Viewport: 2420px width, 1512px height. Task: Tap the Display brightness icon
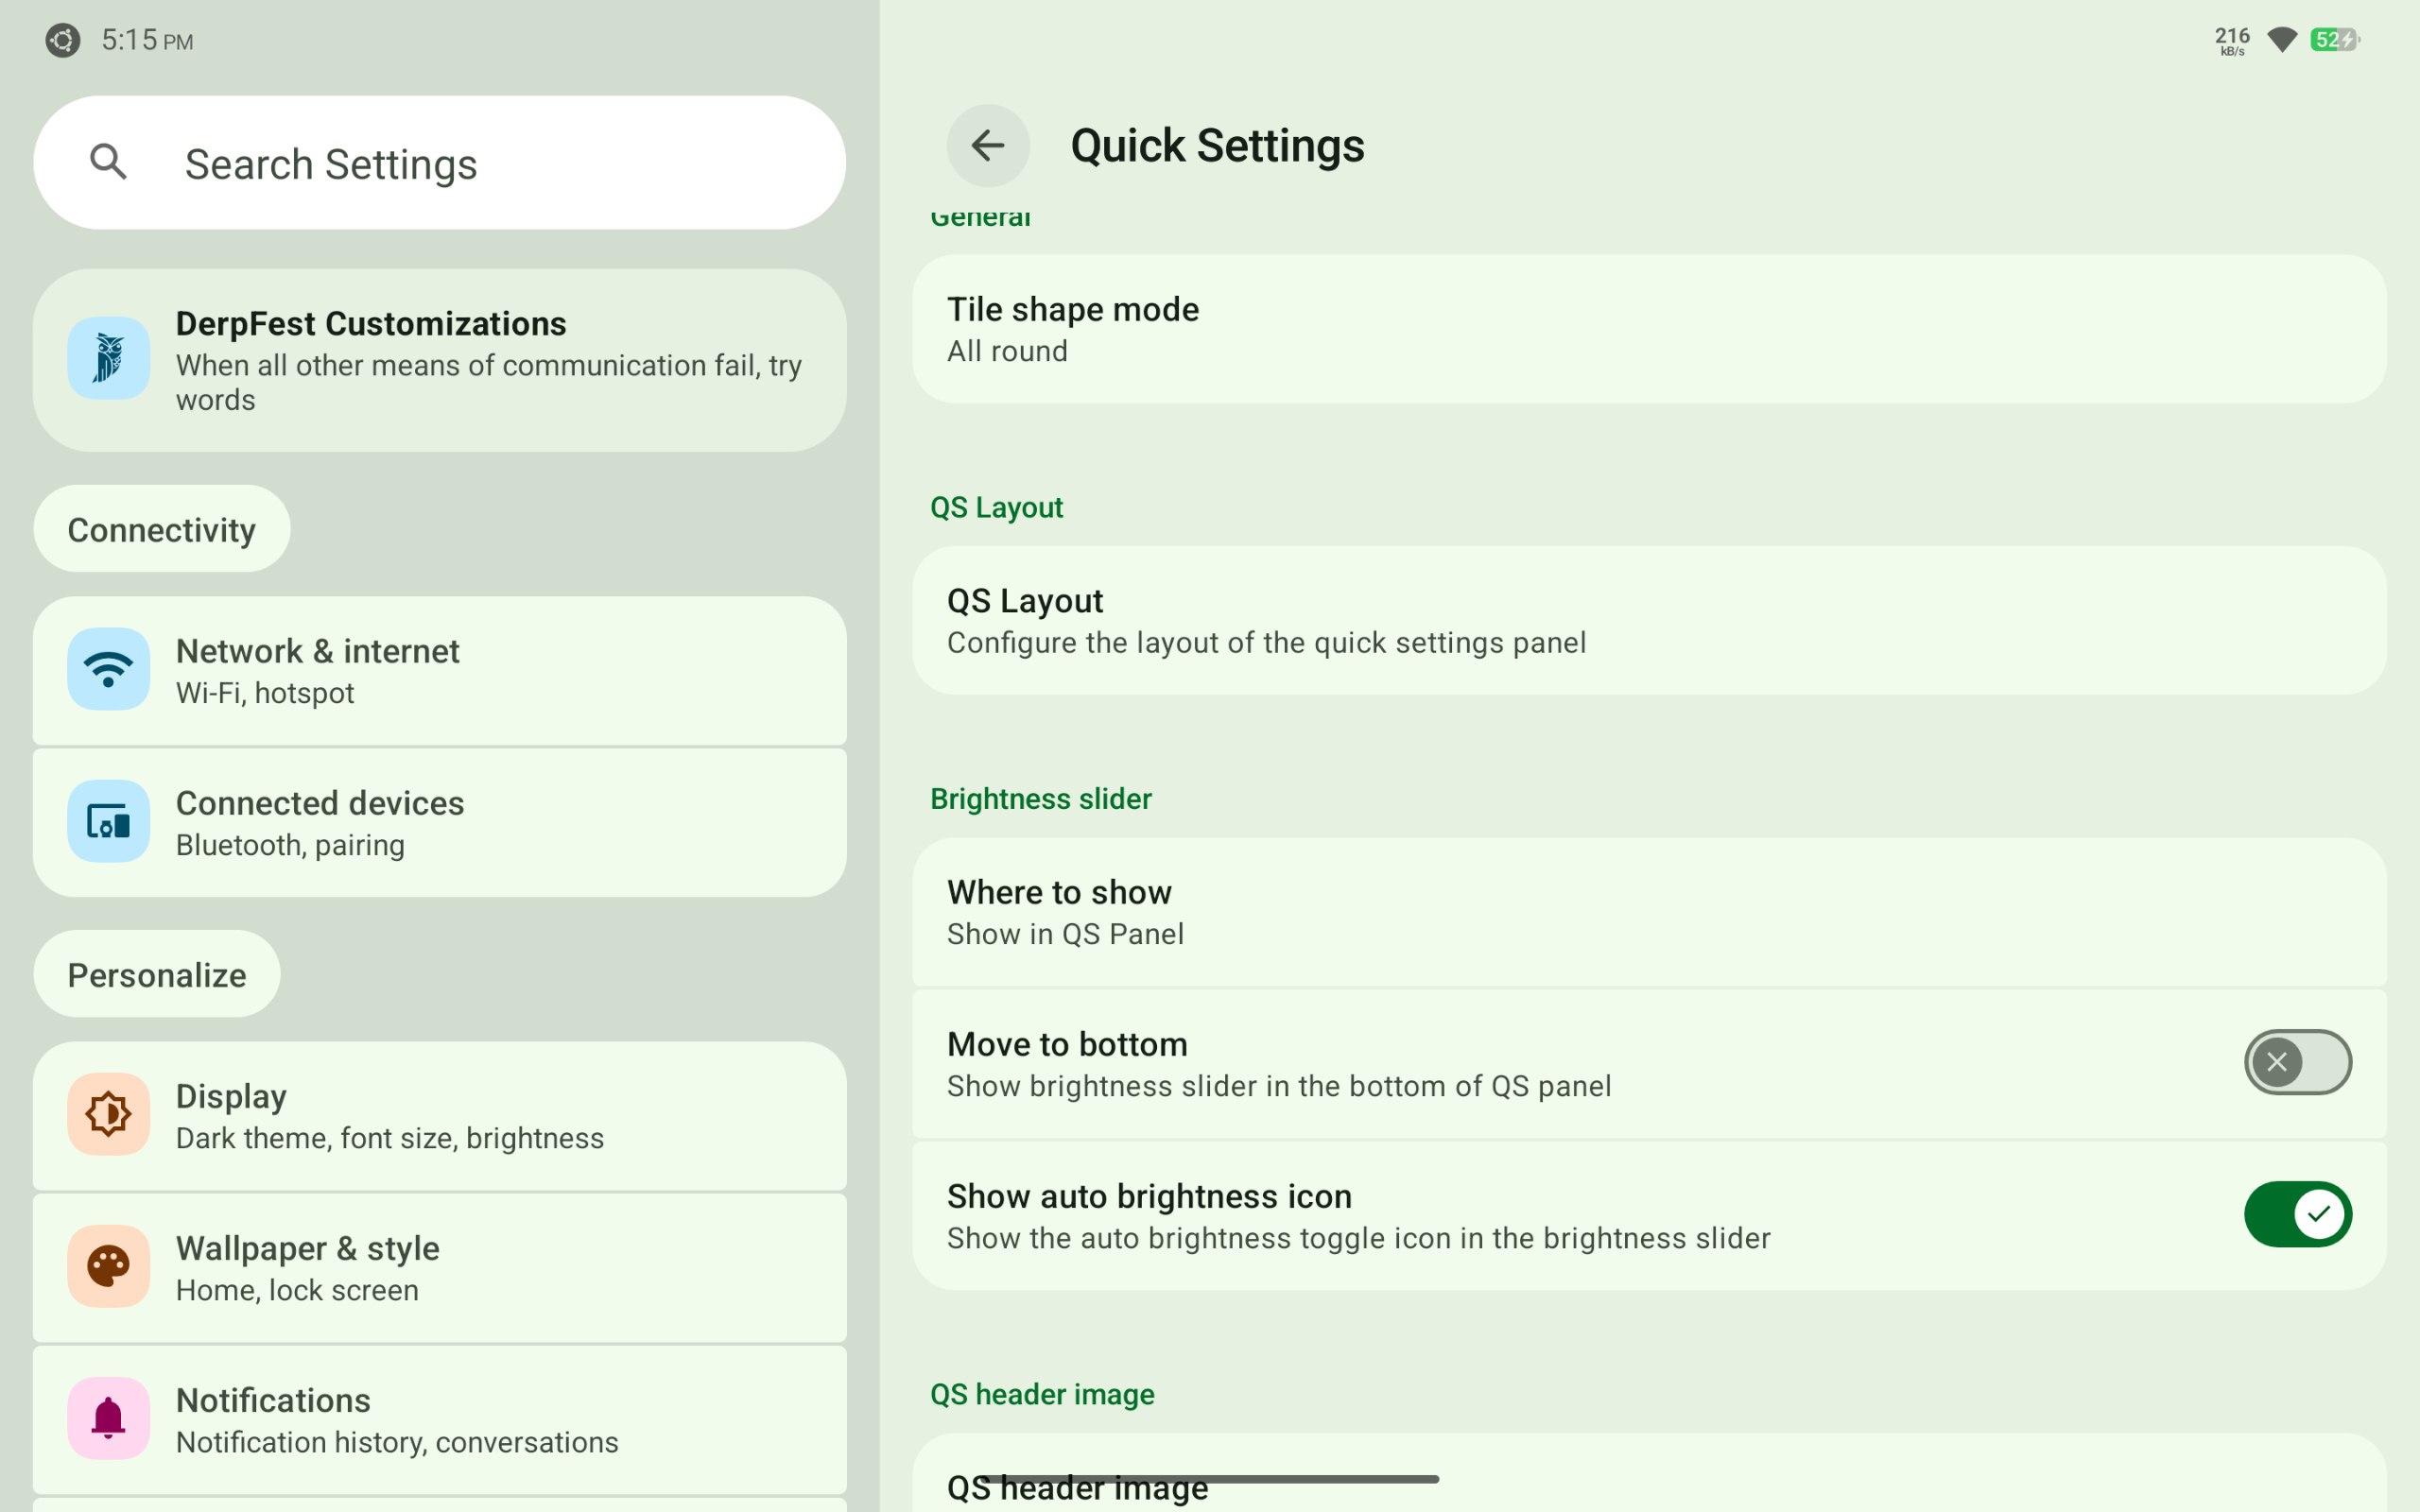tap(108, 1114)
